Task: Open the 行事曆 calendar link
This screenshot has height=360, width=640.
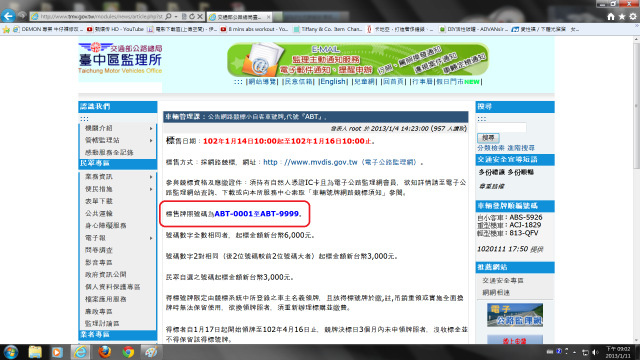Action: coord(422,82)
